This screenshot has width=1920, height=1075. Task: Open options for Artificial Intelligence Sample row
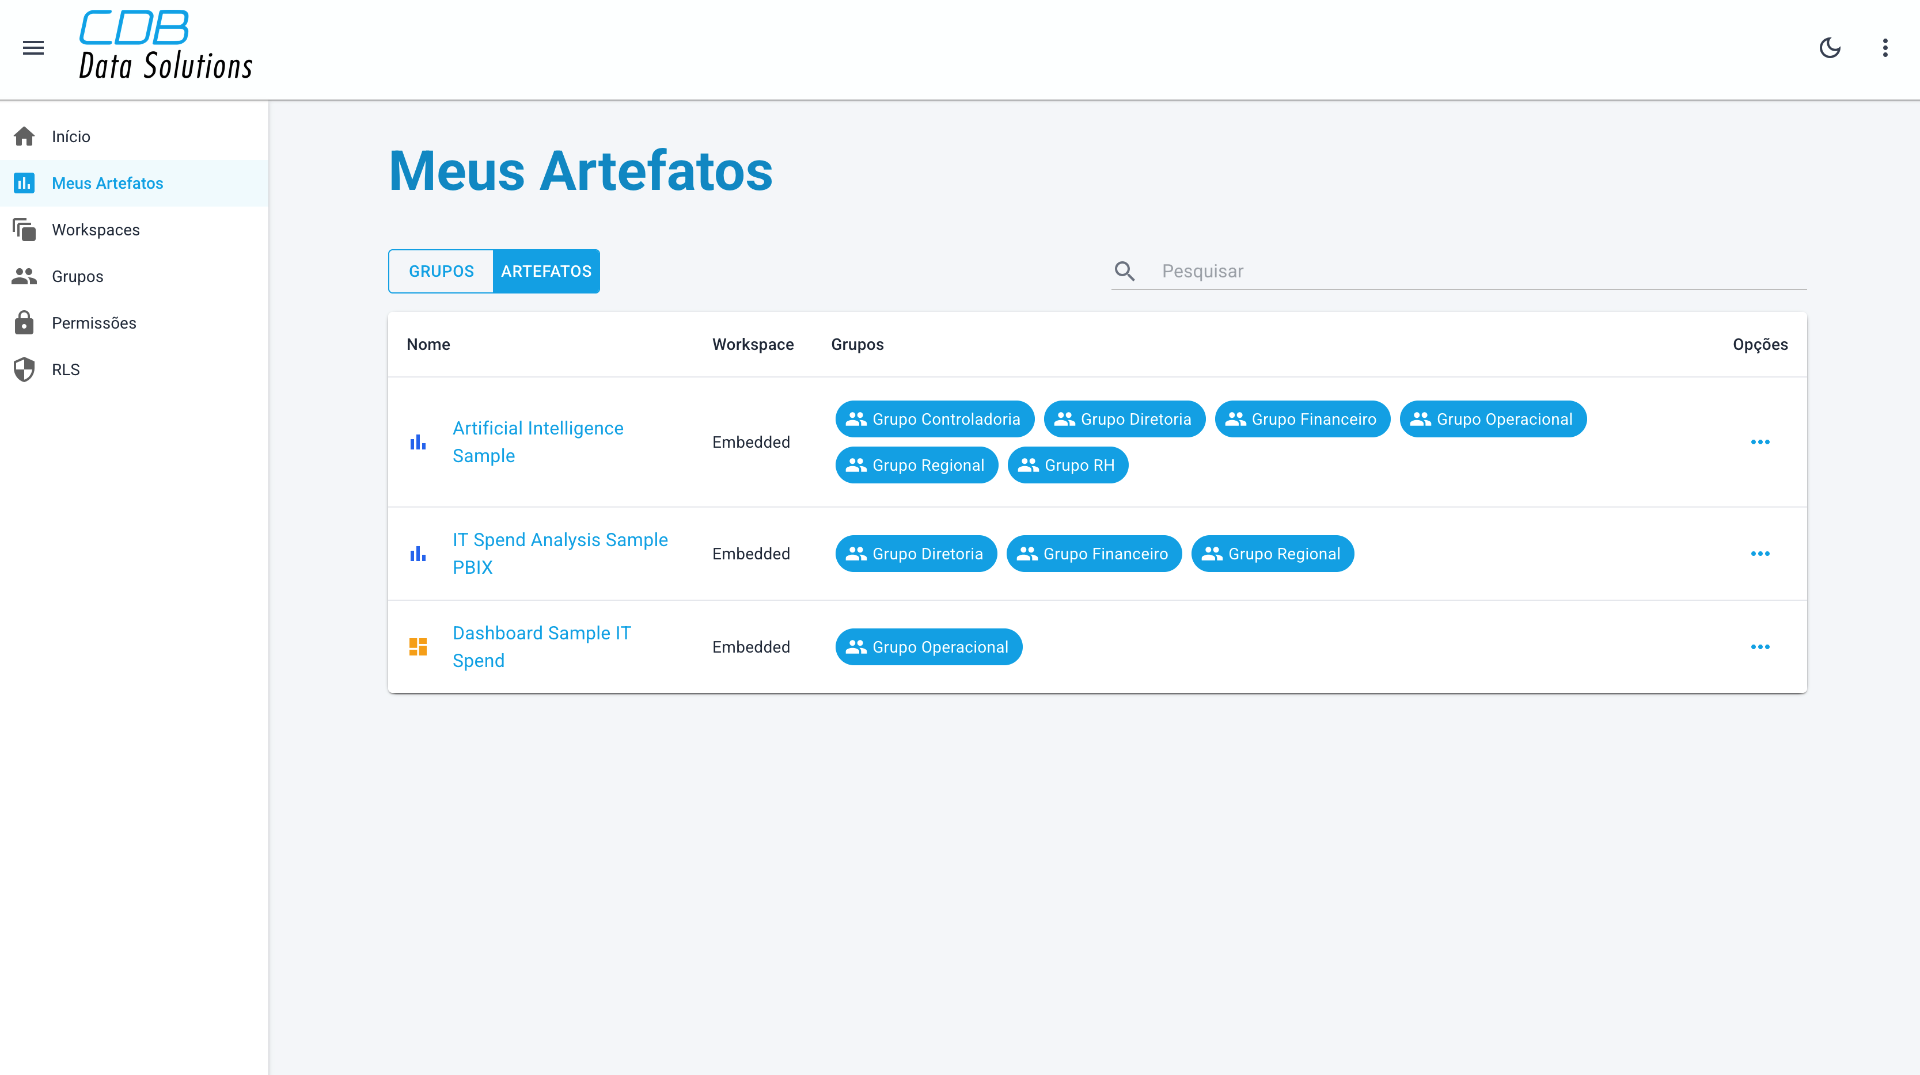click(1760, 442)
